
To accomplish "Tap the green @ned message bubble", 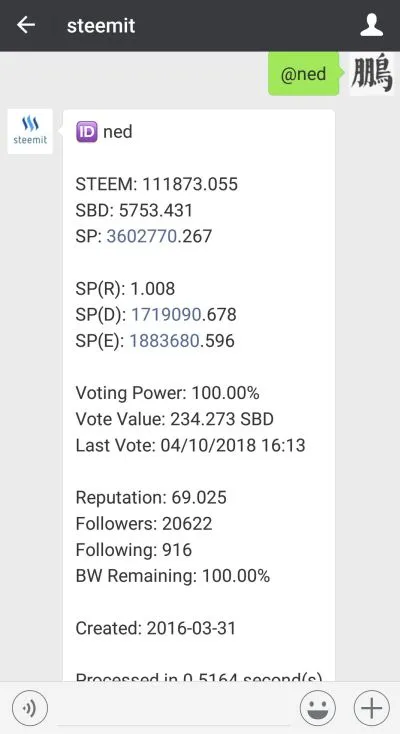I will (304, 74).
